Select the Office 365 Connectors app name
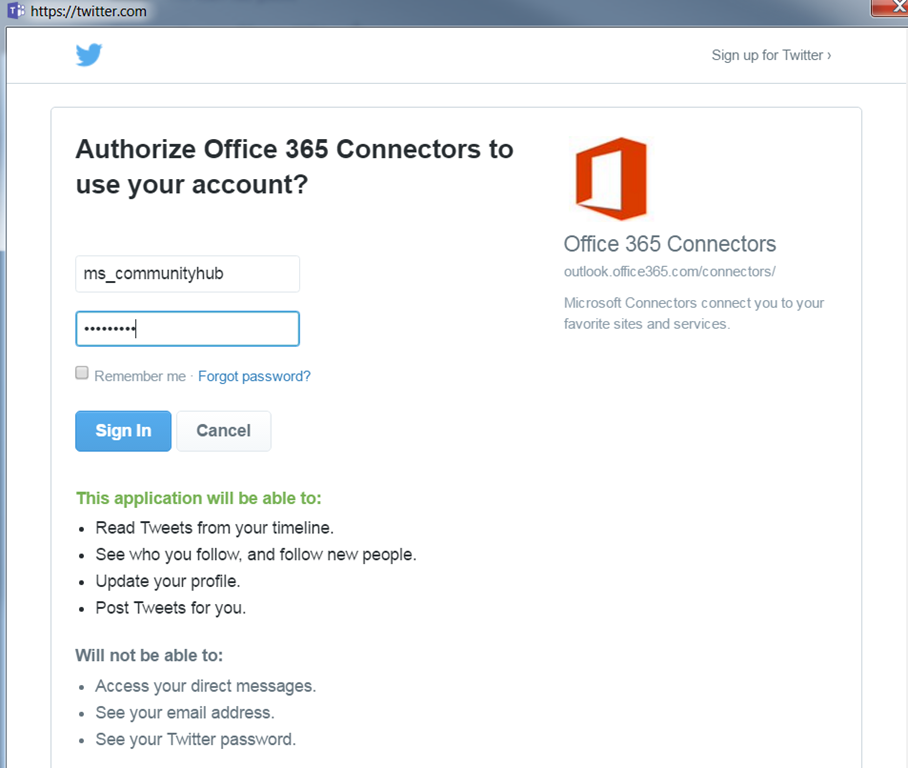 click(x=669, y=244)
